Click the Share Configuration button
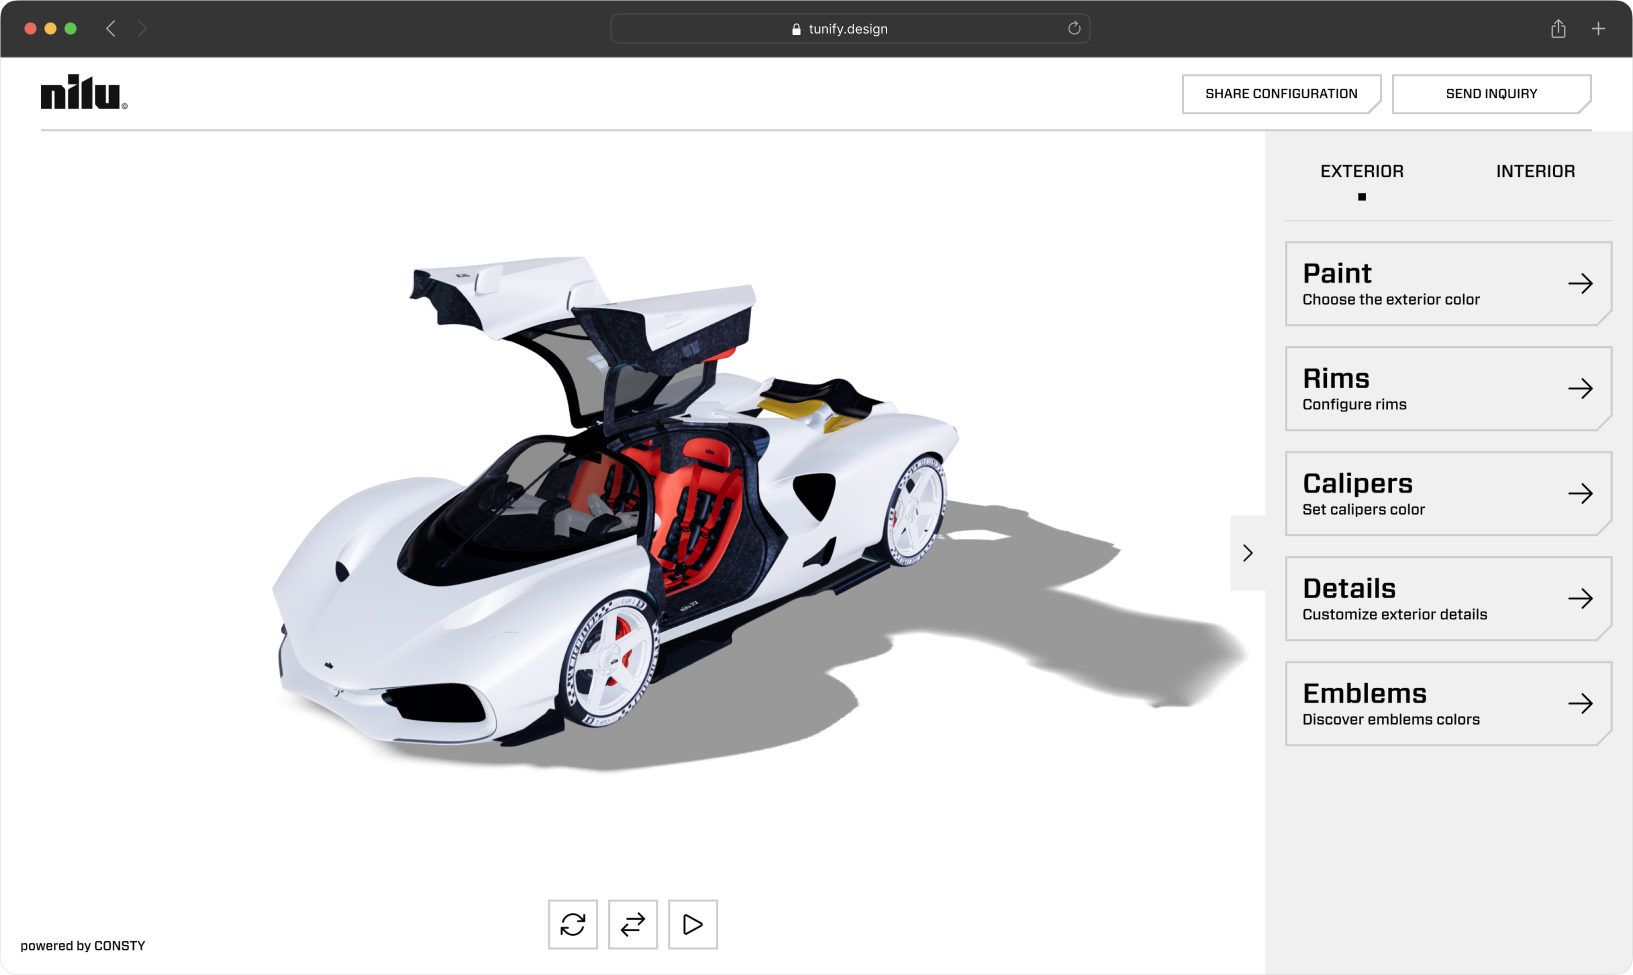Viewport: 1633px width, 975px height. point(1281,94)
